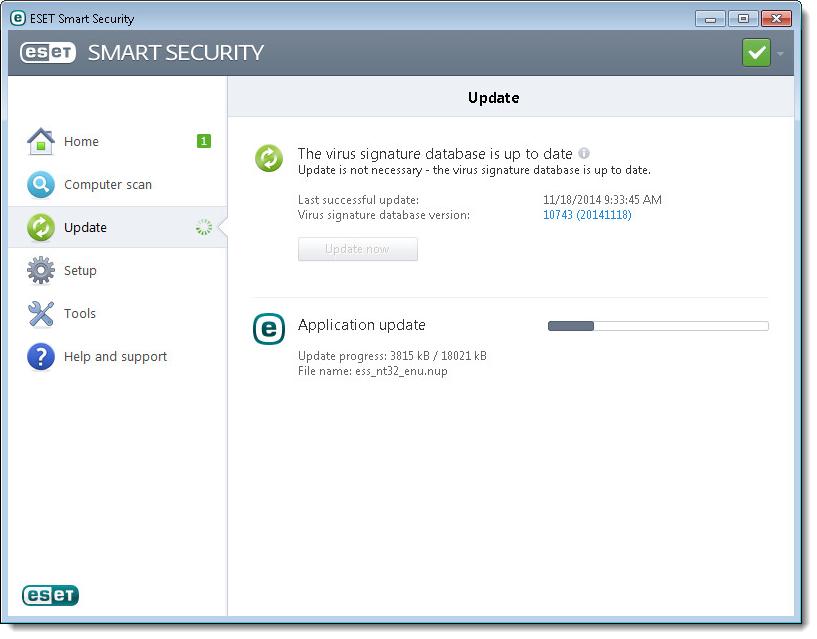Click the Tools wrench icon
The height and width of the screenshot is (639, 817).
(40, 314)
